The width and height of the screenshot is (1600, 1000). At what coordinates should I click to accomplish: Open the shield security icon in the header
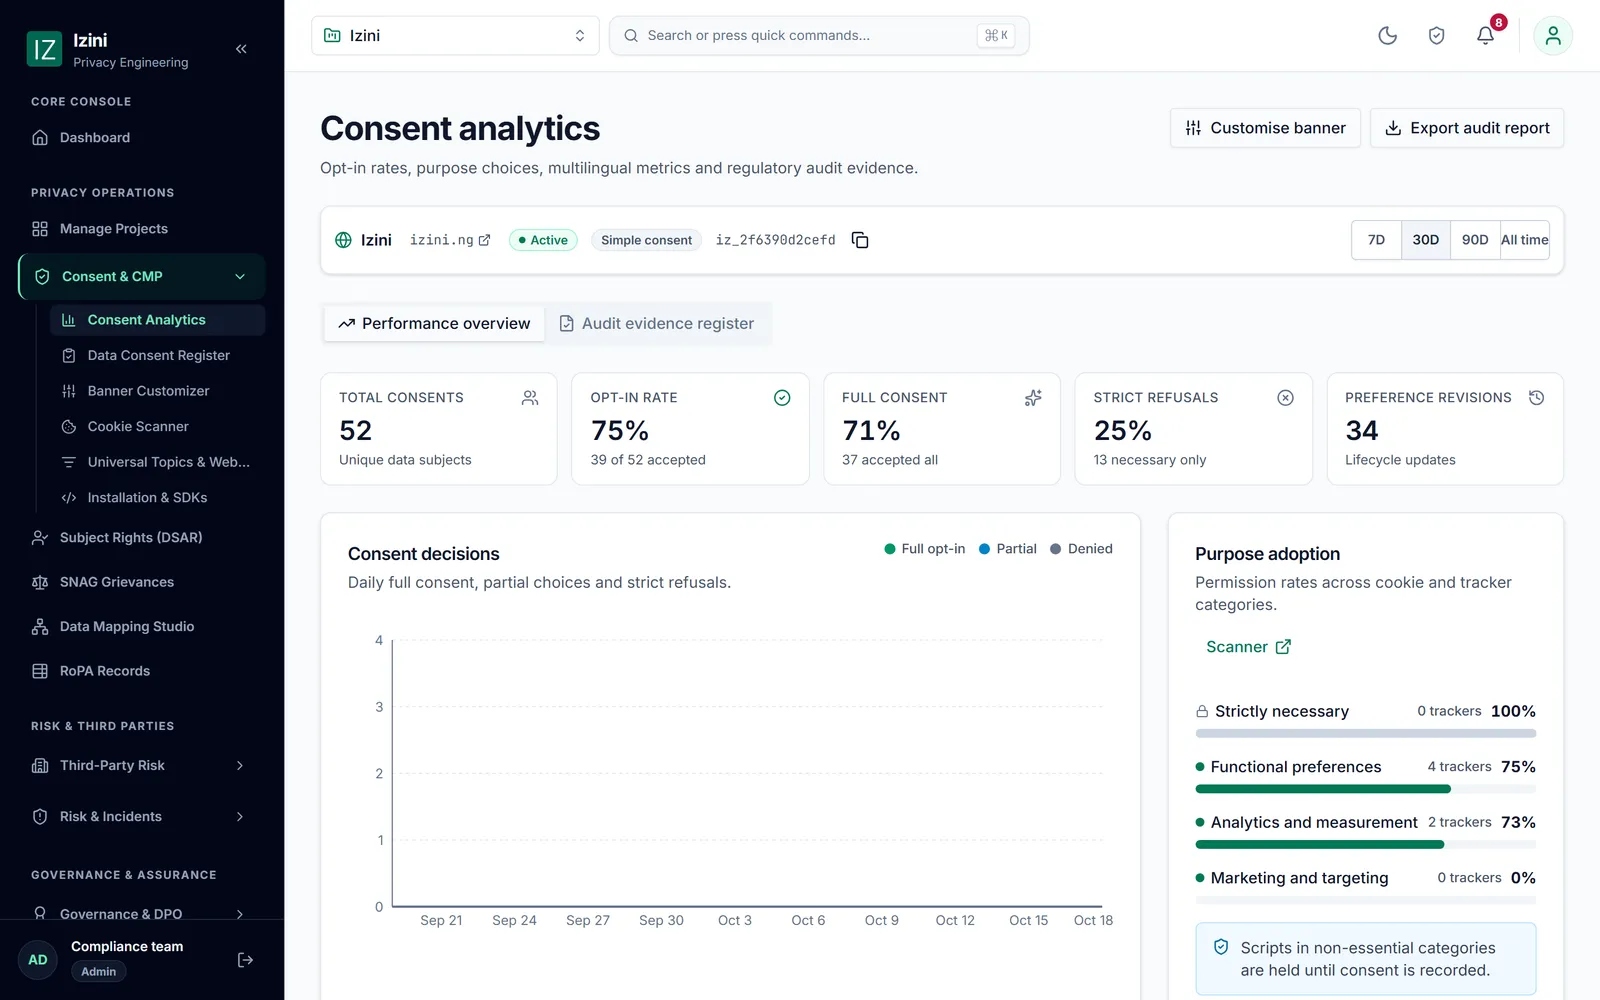point(1436,36)
